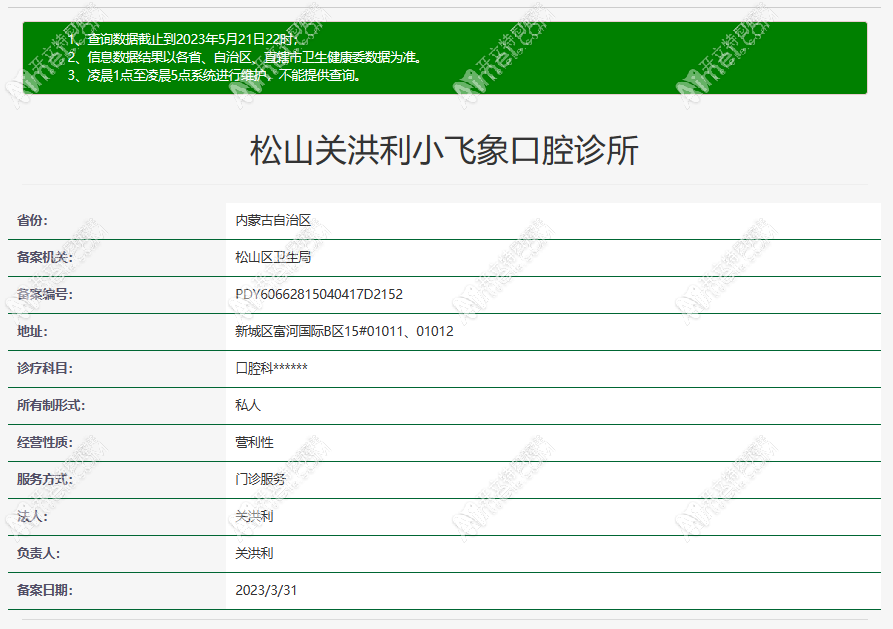Click the 负责人 row label
Image resolution: width=893 pixels, height=629 pixels.
point(36,552)
